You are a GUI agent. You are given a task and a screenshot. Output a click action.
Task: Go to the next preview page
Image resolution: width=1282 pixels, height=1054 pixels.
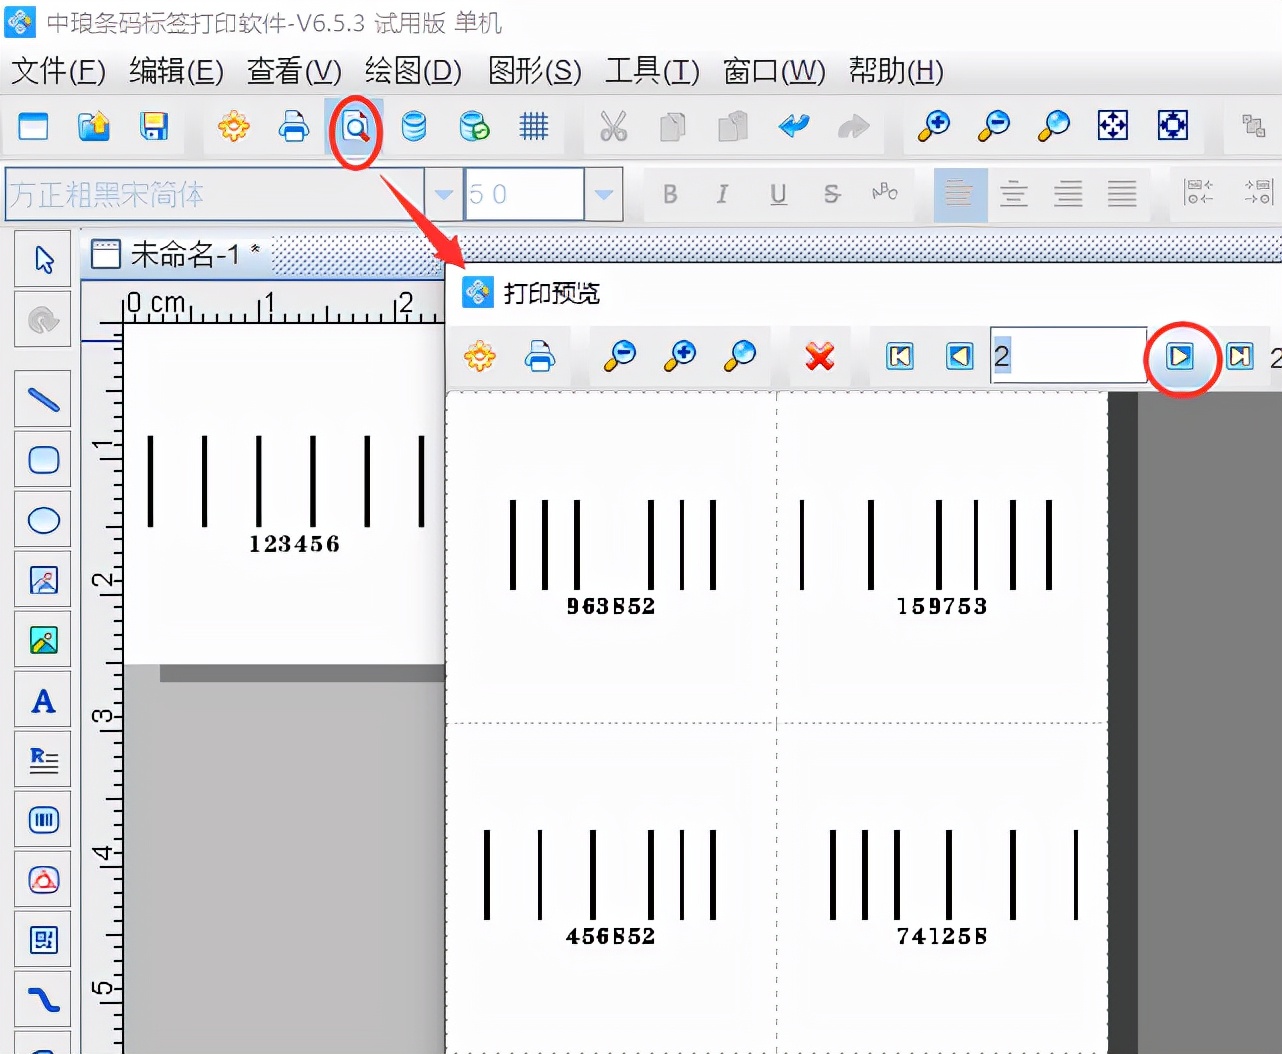coord(1182,356)
